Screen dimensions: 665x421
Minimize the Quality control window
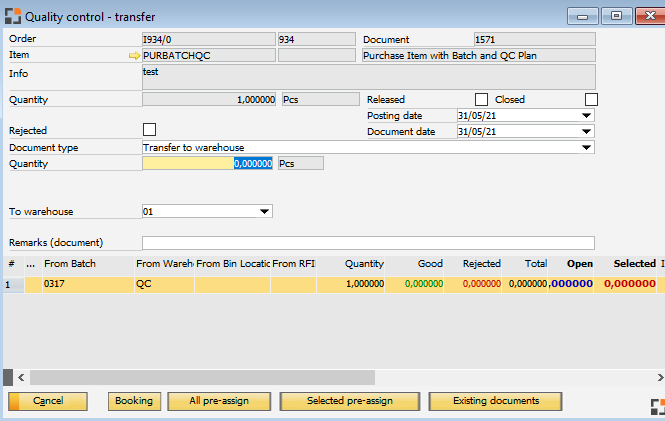(585, 16)
